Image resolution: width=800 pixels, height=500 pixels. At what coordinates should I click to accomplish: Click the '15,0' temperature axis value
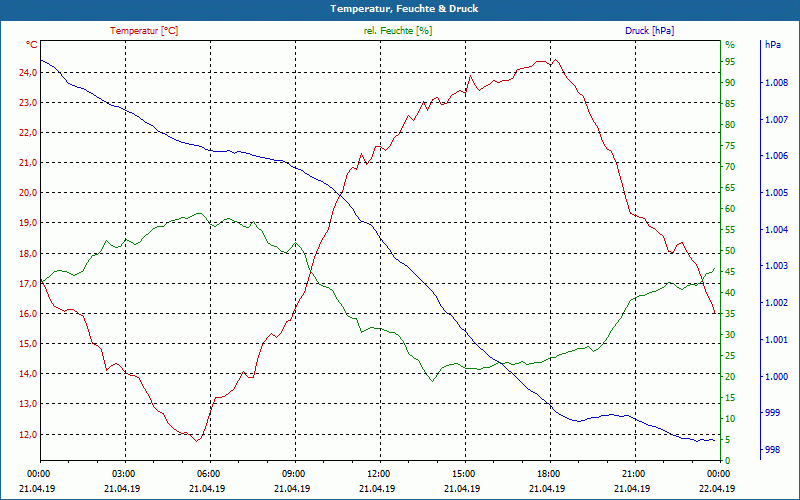pyautogui.click(x=28, y=344)
